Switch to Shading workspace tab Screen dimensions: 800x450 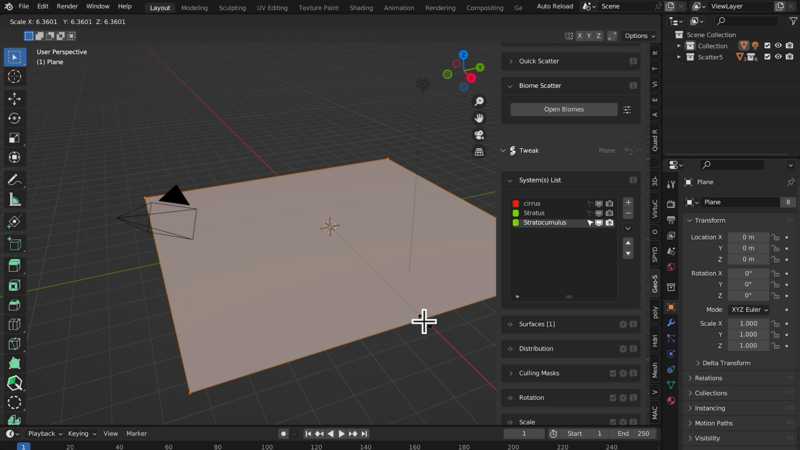(361, 8)
